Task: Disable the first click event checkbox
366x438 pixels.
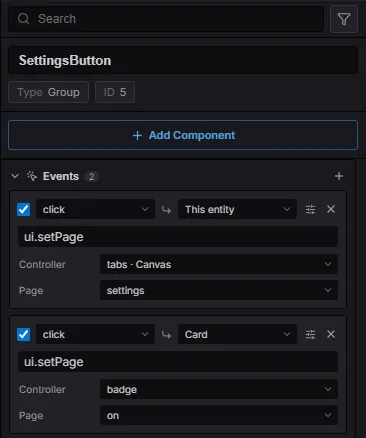Action: (x=24, y=209)
